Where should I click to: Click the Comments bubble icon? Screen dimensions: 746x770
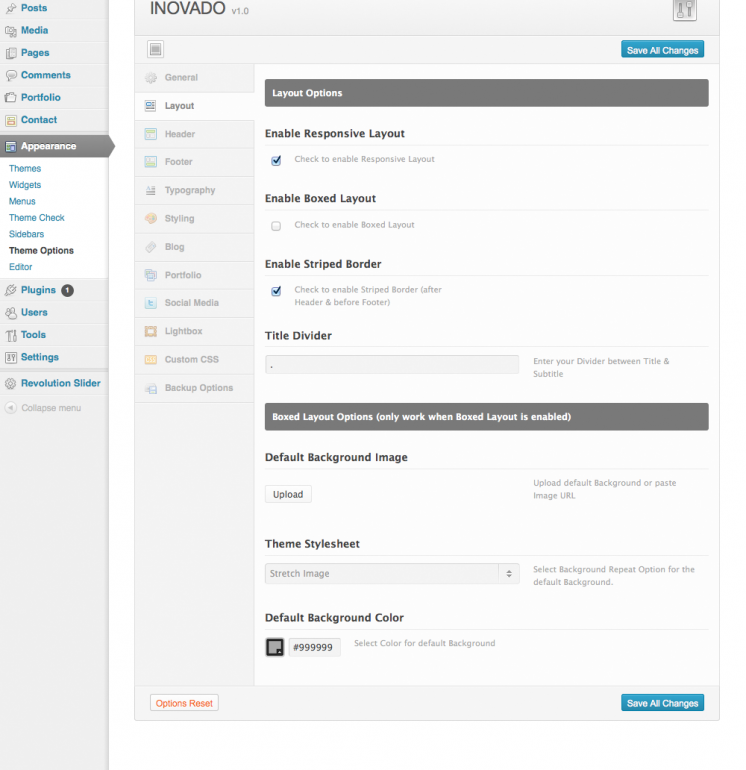tap(11, 76)
